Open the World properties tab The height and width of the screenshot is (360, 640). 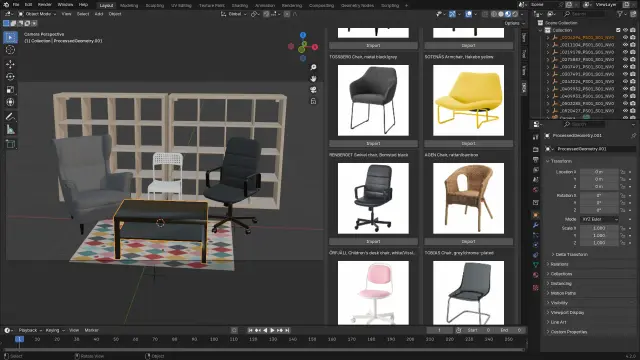pos(536,190)
